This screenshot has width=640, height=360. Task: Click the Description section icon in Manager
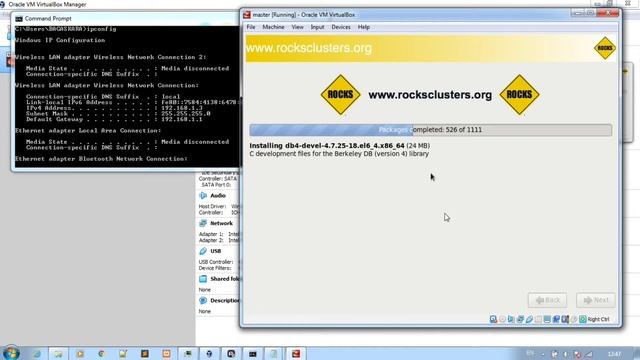(203, 300)
